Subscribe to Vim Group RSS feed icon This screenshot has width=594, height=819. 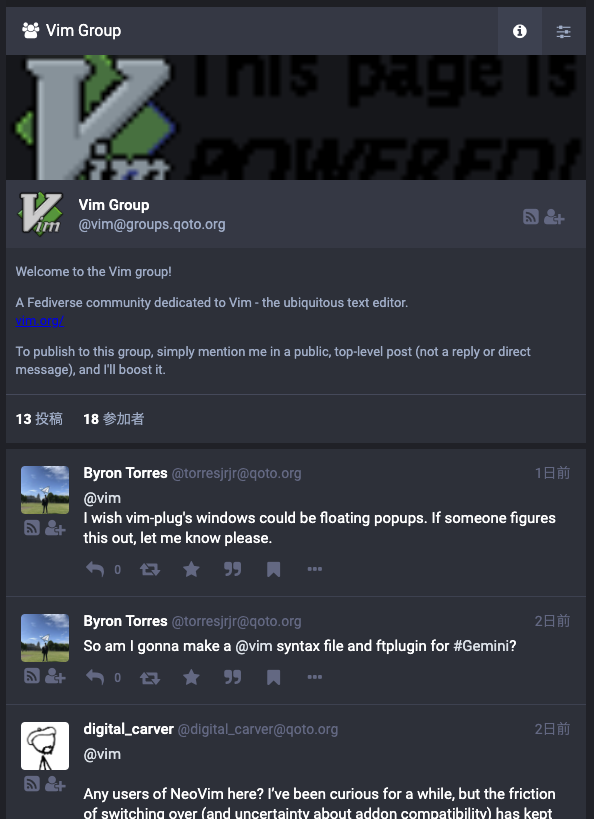click(531, 217)
